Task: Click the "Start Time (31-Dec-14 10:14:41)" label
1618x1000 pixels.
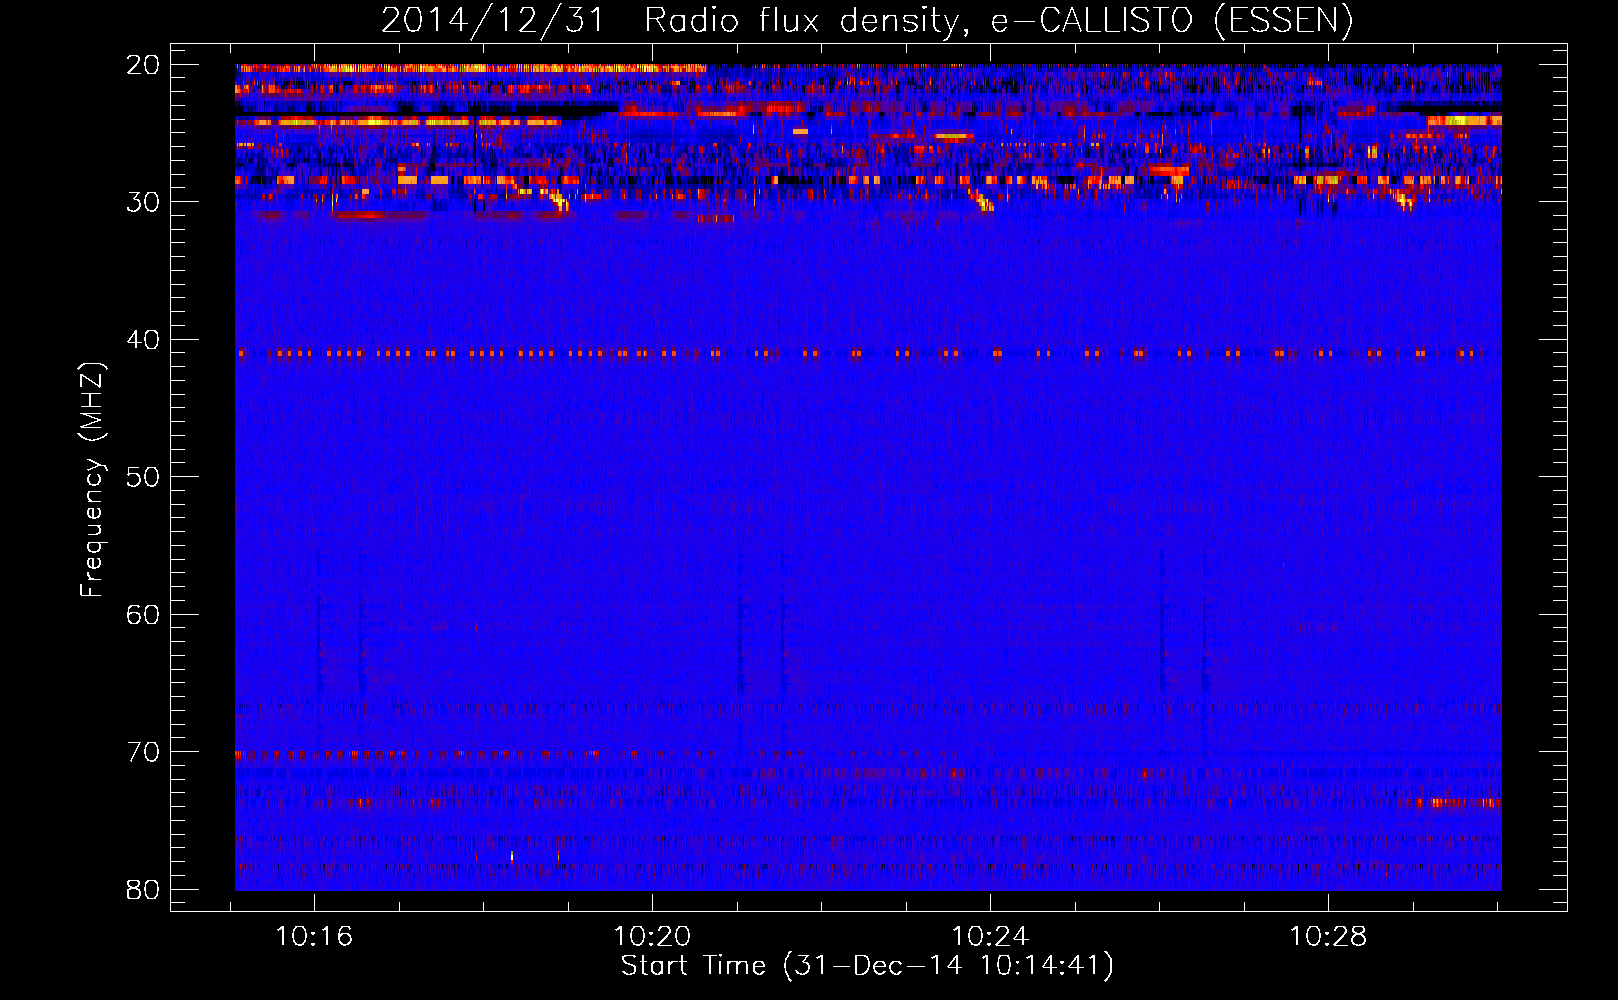Action: coord(867,966)
